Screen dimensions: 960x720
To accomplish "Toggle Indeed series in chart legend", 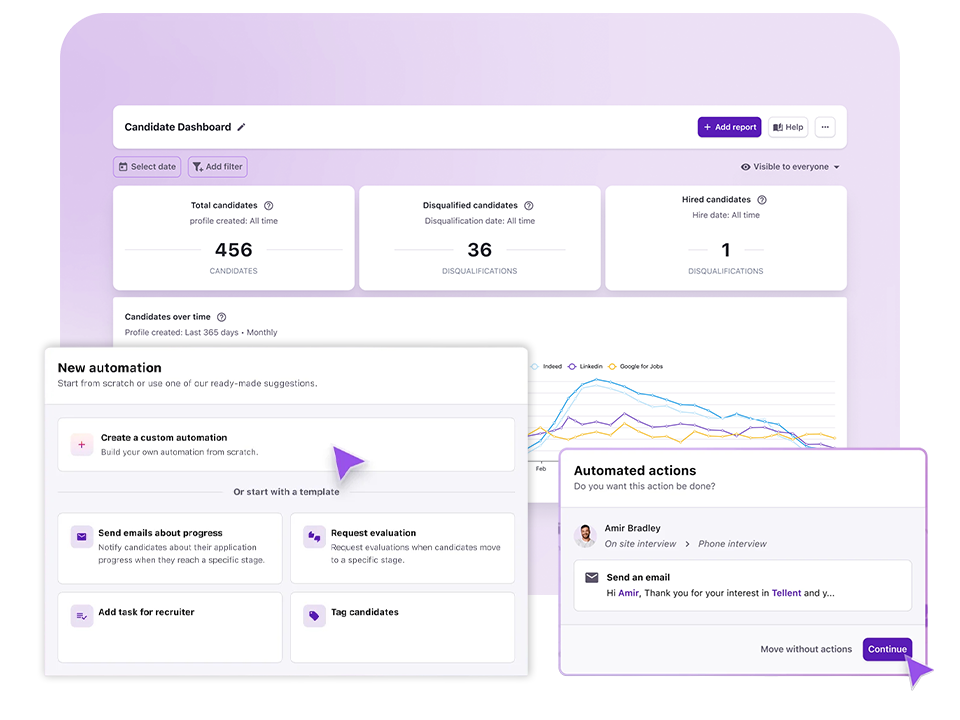I will 546,366.
